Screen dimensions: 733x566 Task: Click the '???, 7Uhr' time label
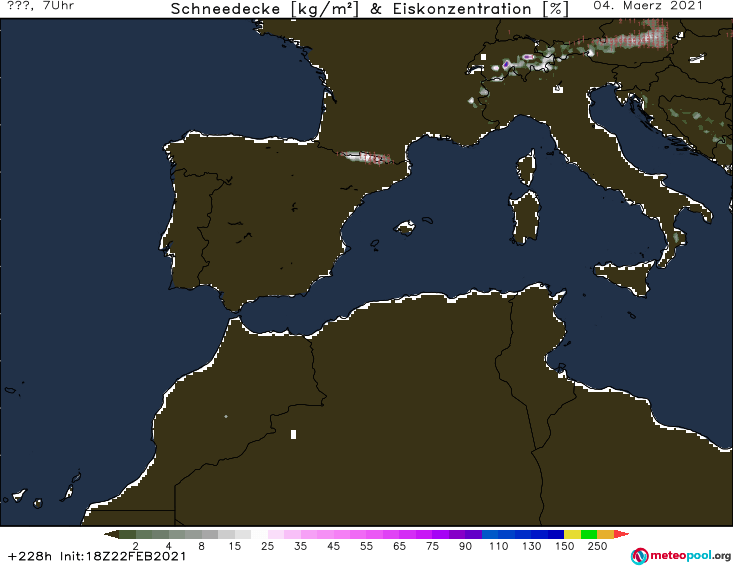click(40, 6)
